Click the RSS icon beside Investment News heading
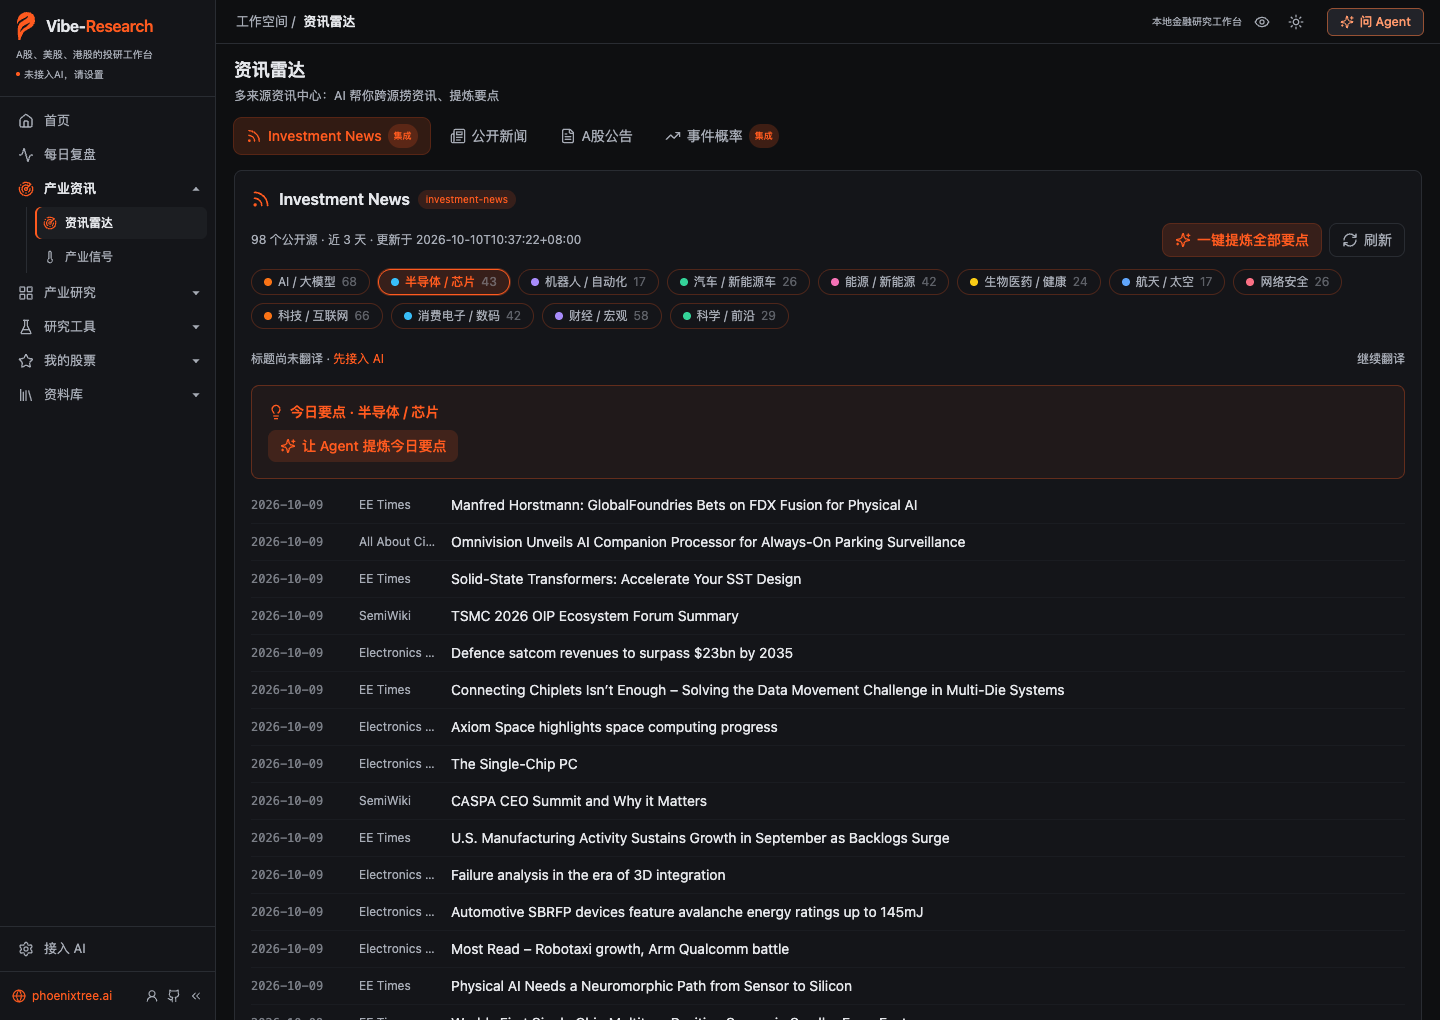 click(x=261, y=200)
